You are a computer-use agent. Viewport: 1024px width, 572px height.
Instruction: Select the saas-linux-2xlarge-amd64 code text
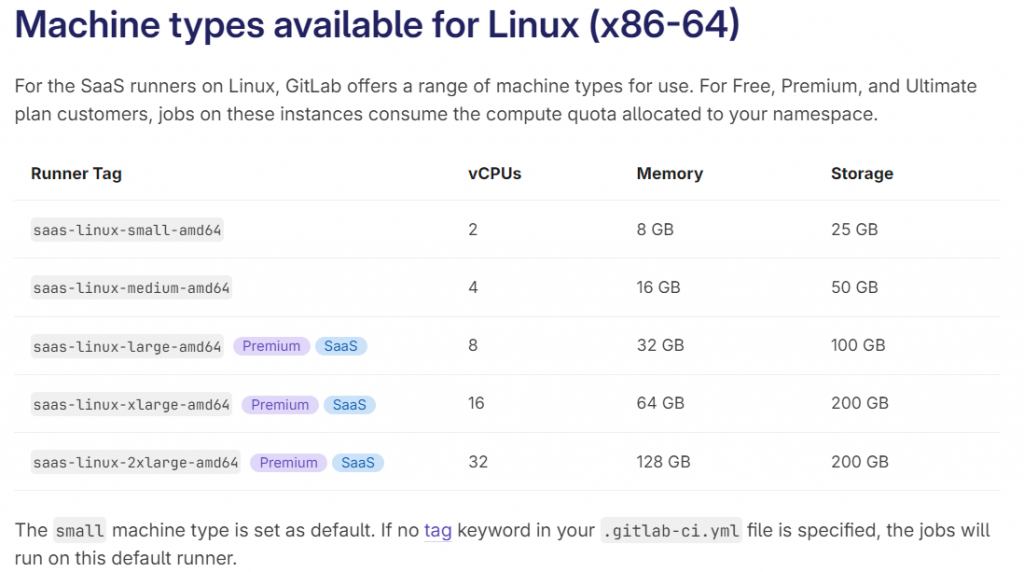coord(136,463)
